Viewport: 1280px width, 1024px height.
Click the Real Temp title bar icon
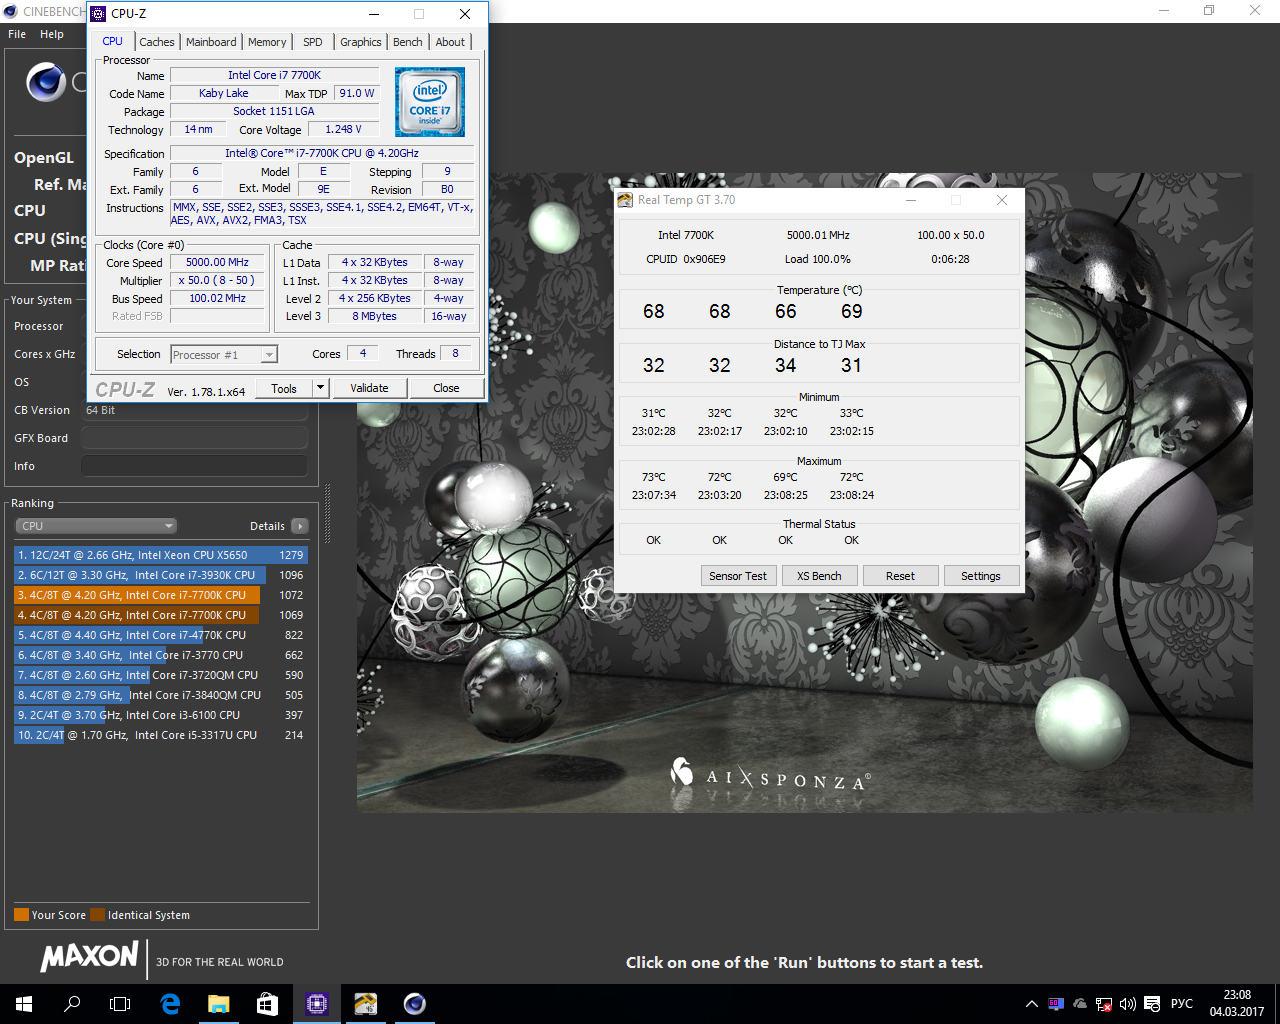[x=625, y=200]
